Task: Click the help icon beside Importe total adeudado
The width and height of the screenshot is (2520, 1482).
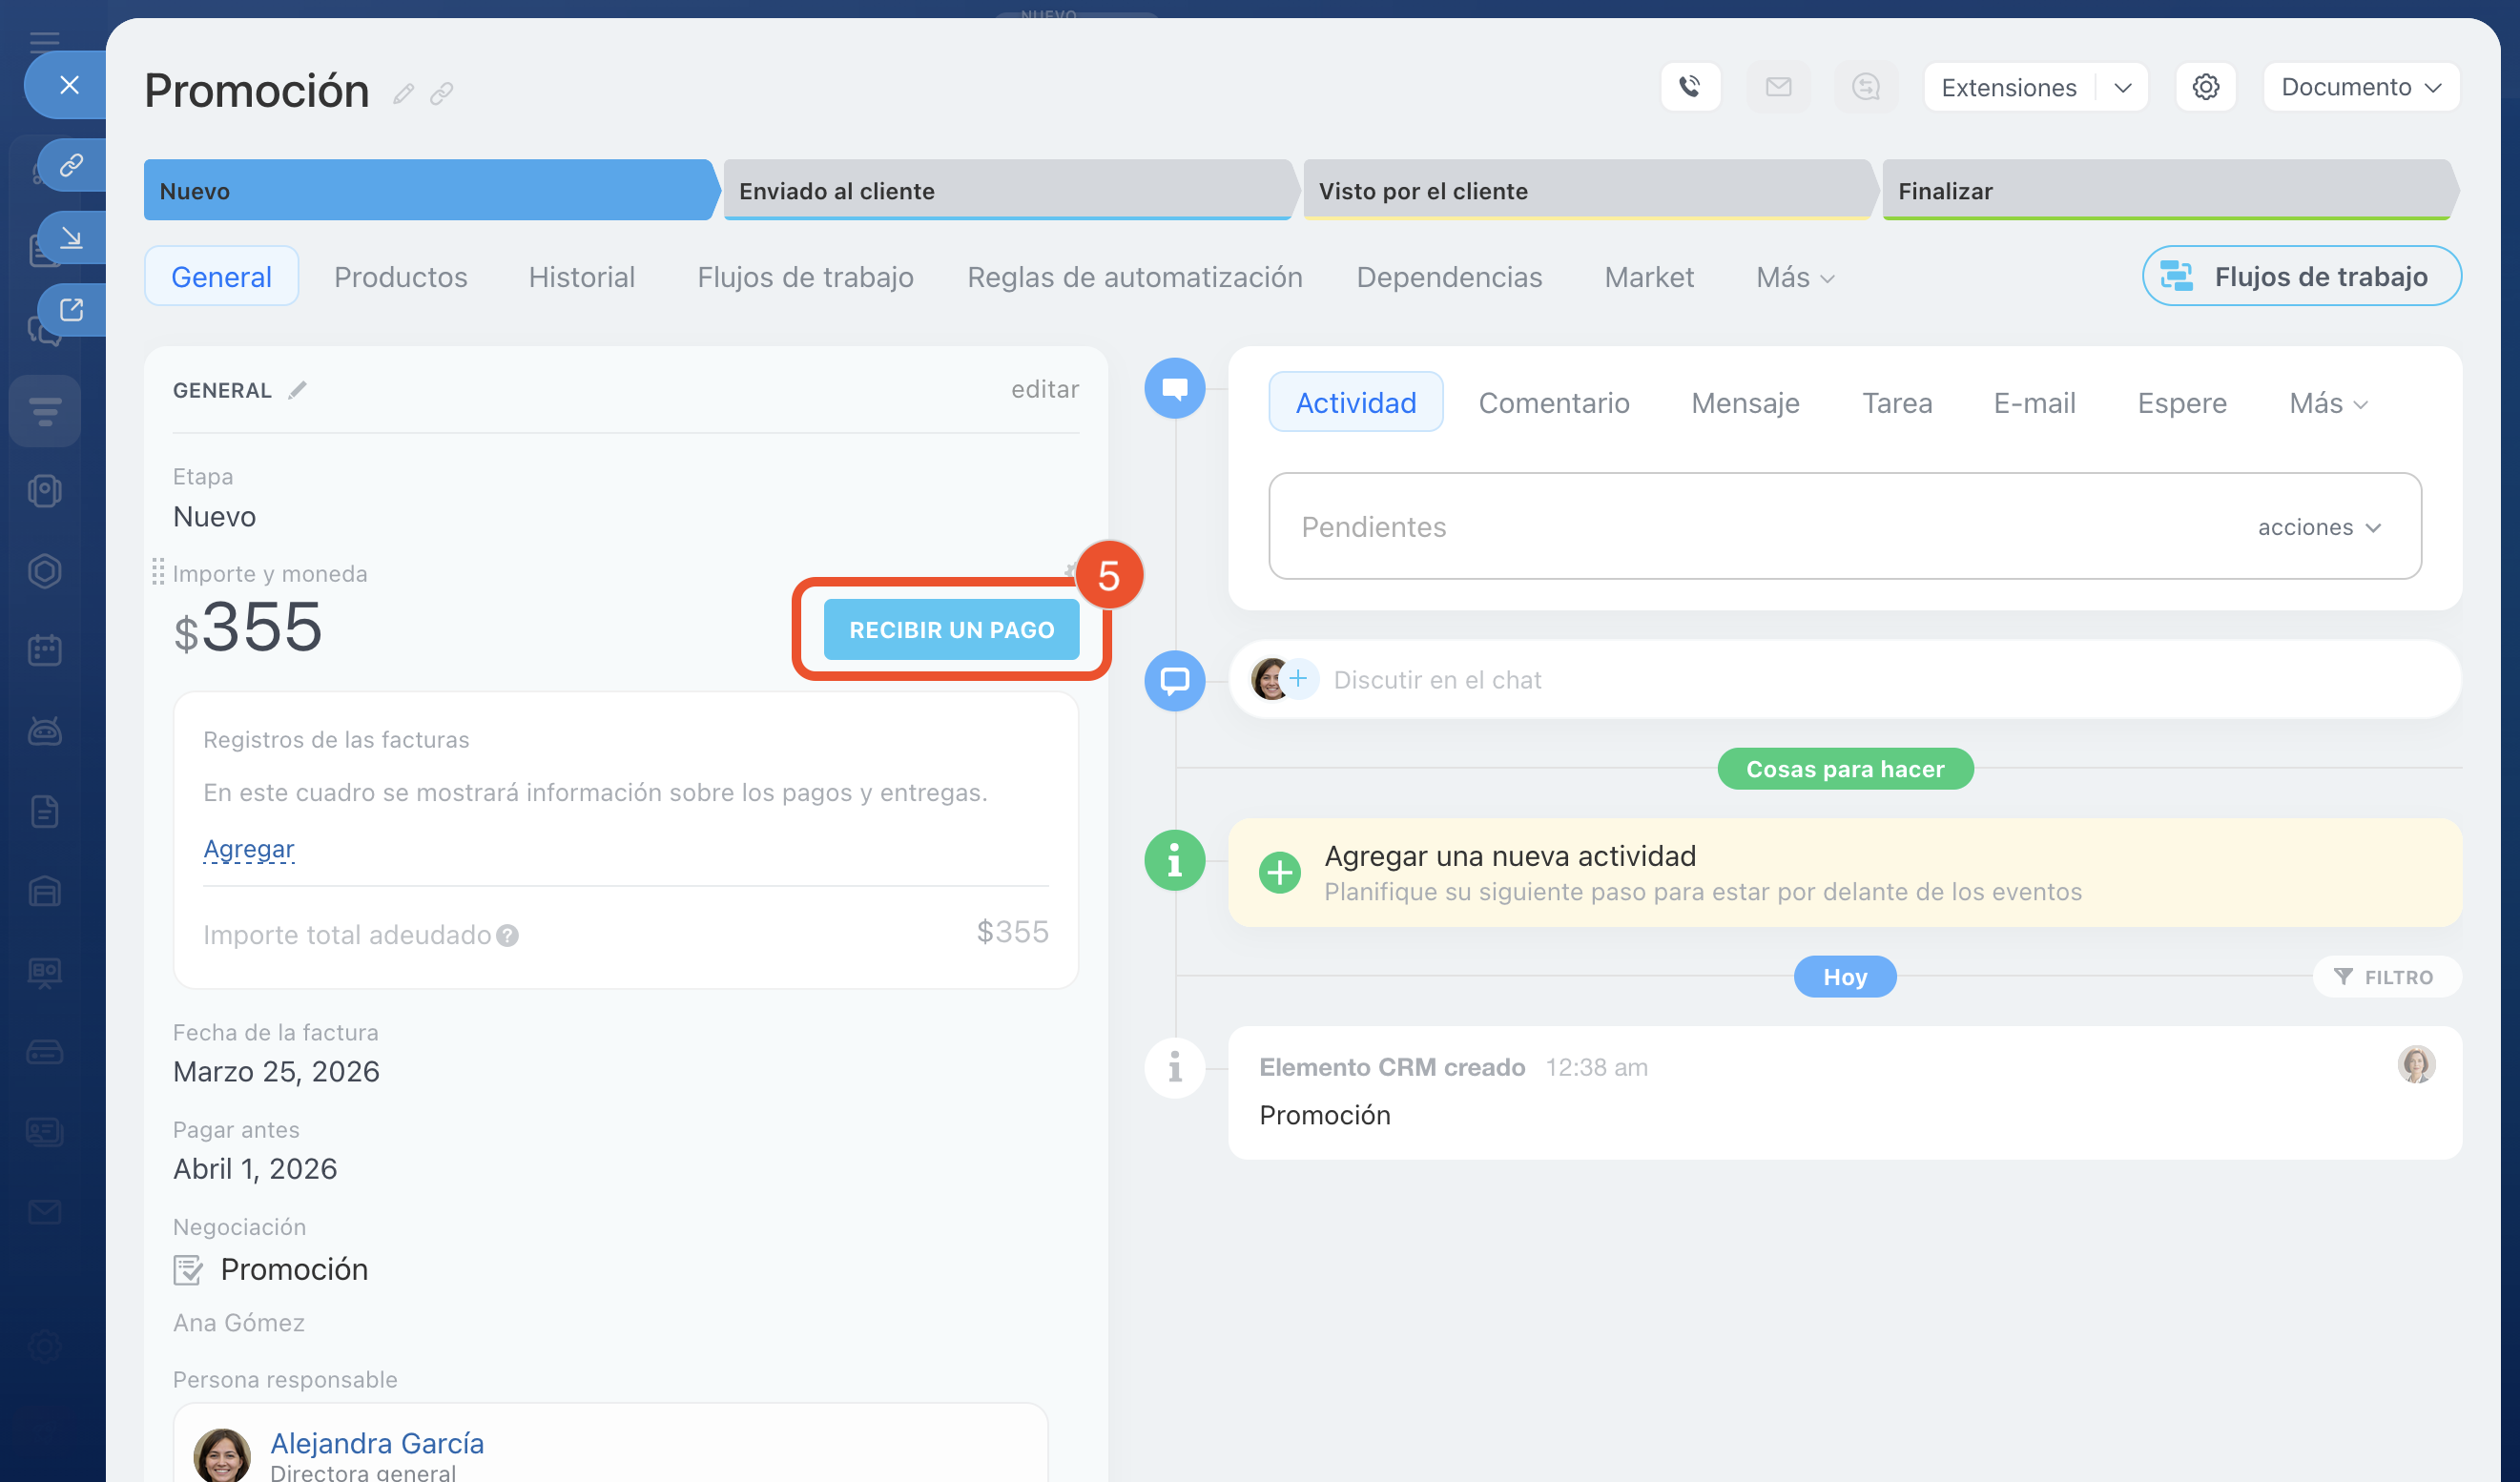Action: click(508, 935)
